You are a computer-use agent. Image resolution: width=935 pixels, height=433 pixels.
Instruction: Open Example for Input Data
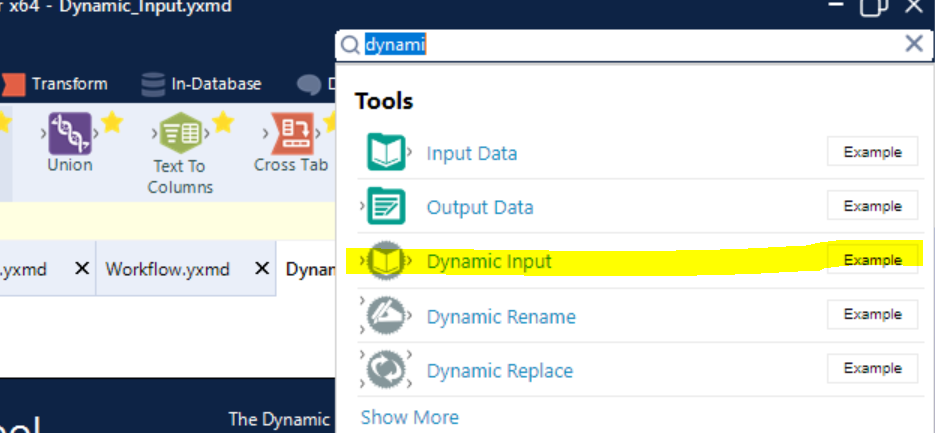872,152
